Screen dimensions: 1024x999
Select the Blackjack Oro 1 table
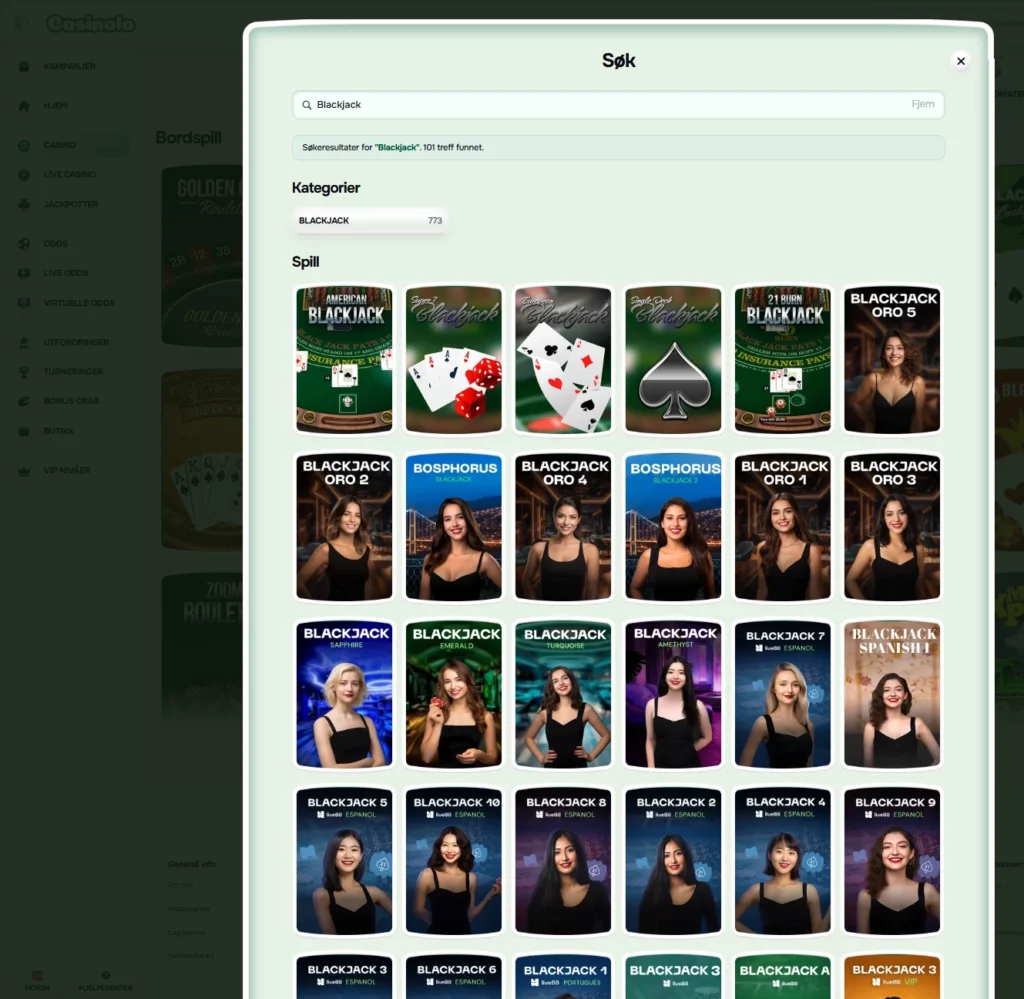click(783, 527)
